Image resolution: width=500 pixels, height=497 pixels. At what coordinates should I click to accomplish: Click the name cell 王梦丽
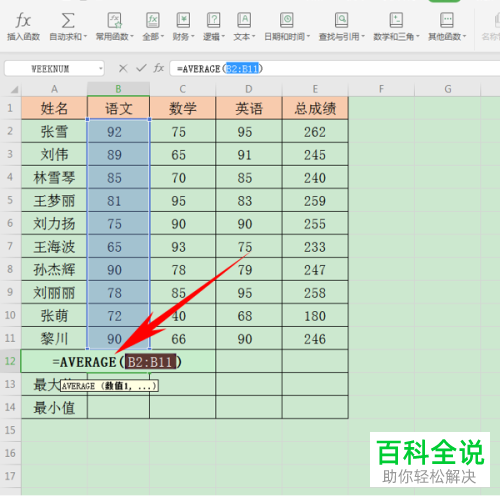(x=54, y=200)
